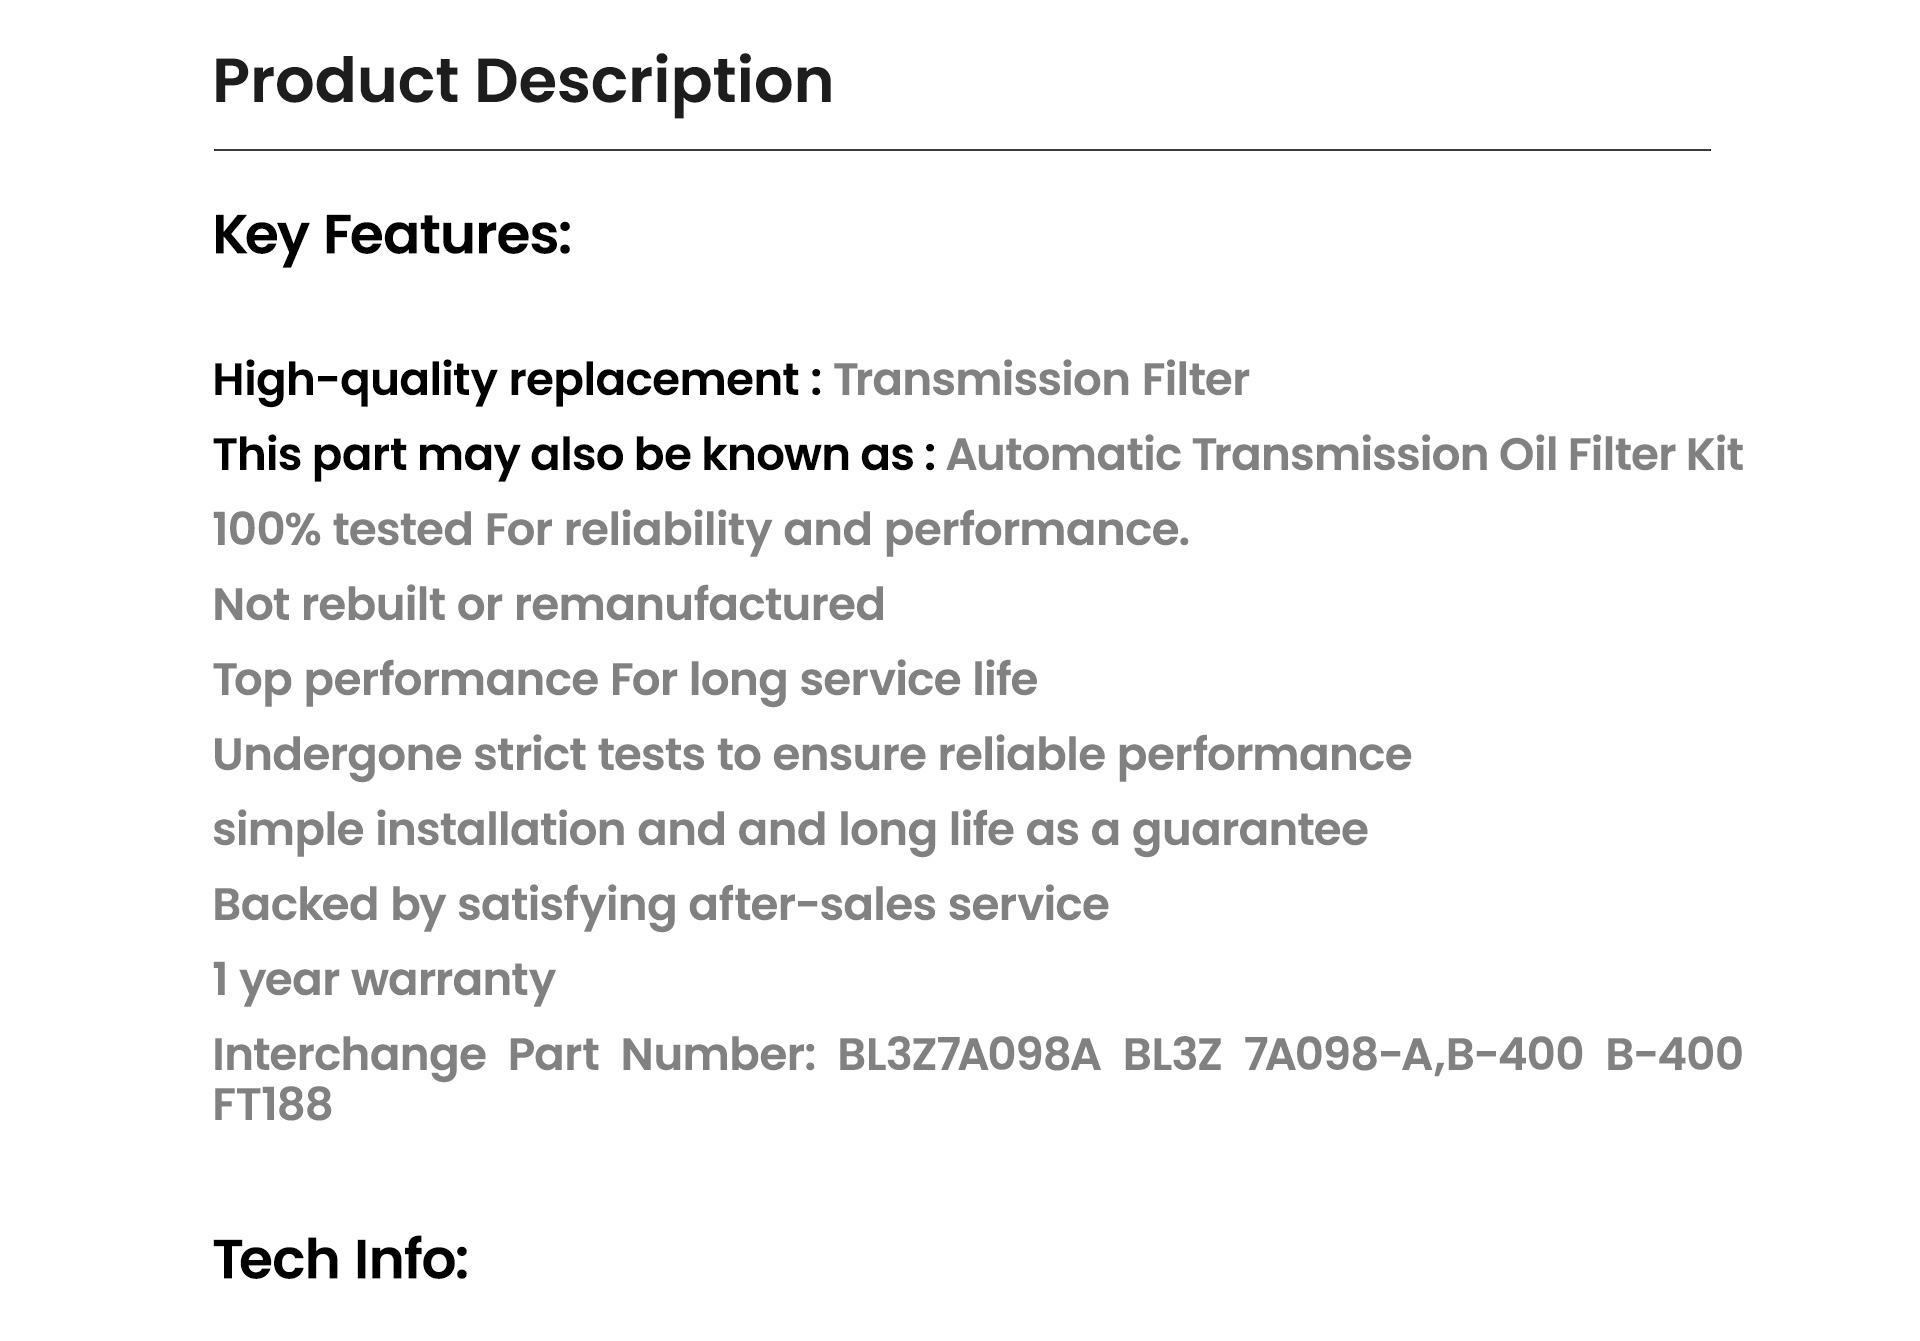The image size is (1920, 1341).
Task: Click the Product Description heading
Action: (523, 81)
